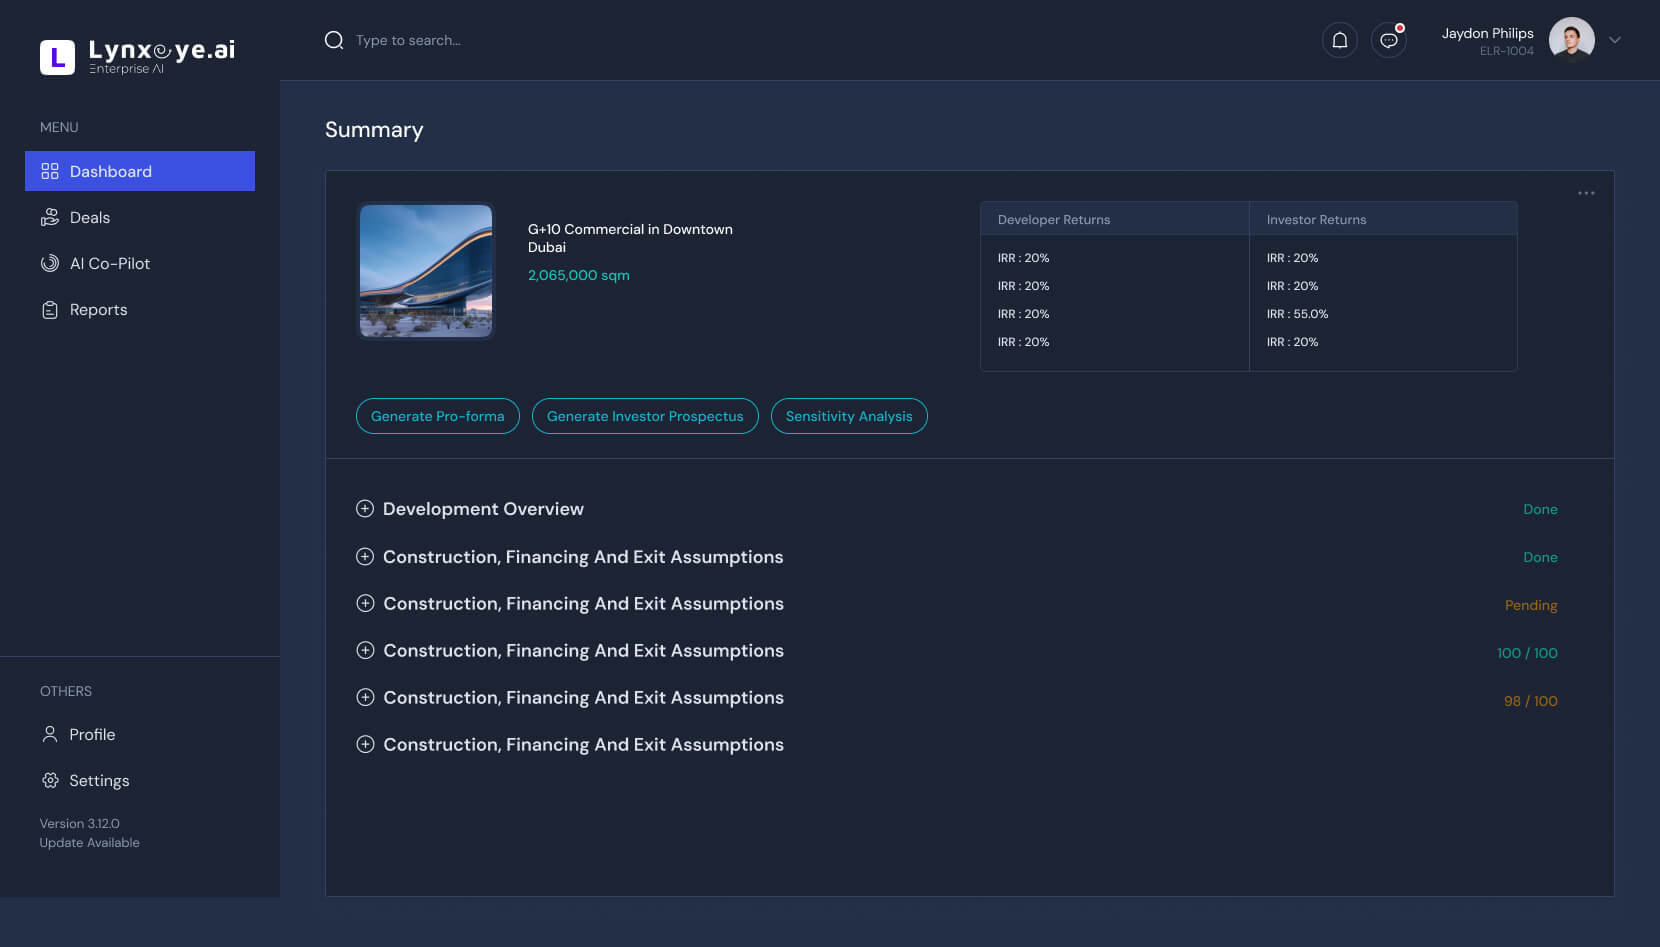
Task: Click the search magnifier icon
Action: (334, 40)
